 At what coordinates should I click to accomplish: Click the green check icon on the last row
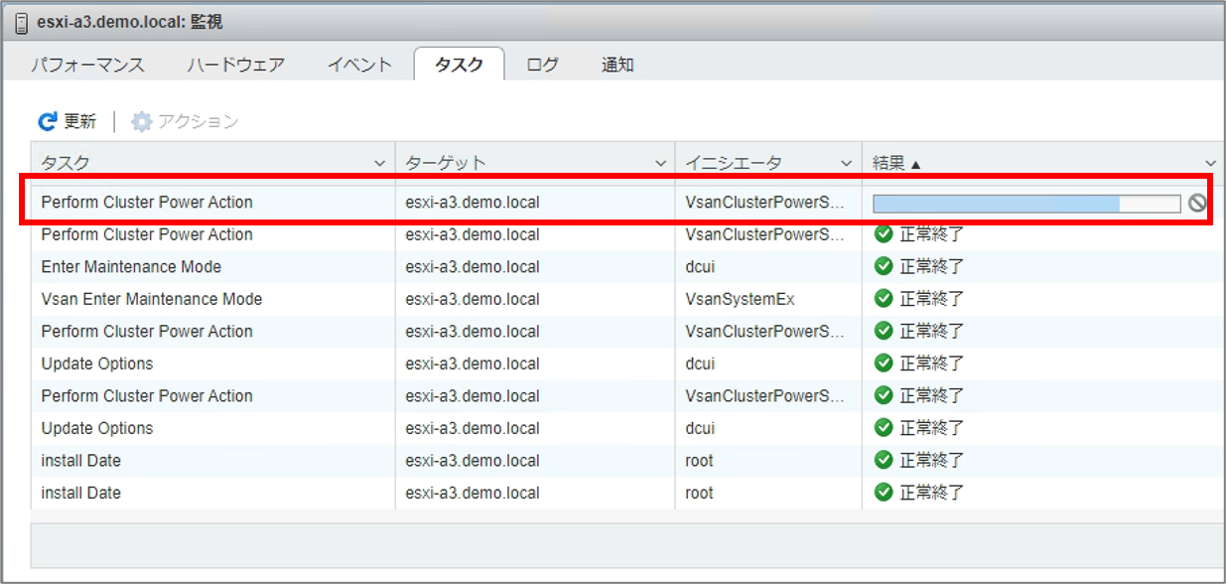pyautogui.click(x=883, y=492)
